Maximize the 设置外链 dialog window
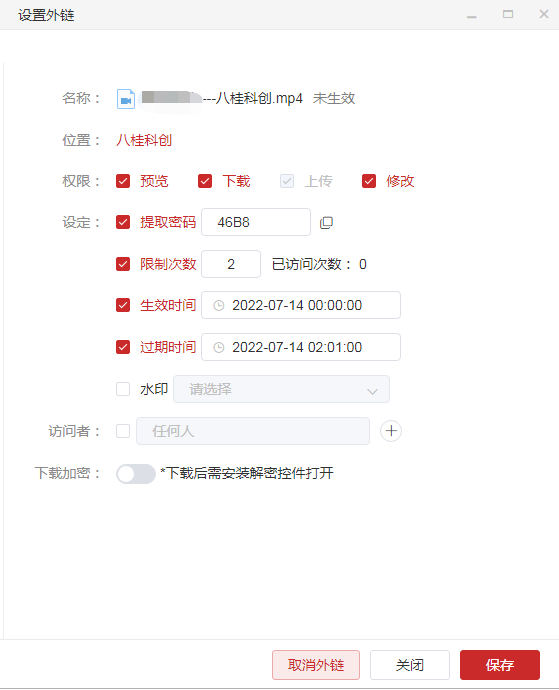This screenshot has width=559, height=690. click(x=508, y=15)
